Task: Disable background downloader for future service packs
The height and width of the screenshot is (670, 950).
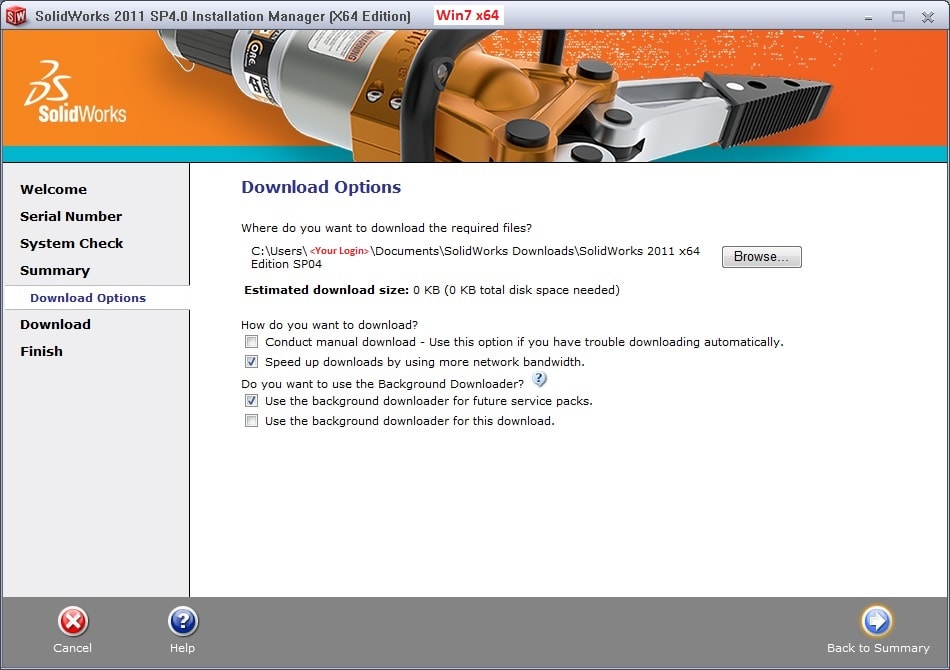Action: pyautogui.click(x=252, y=401)
